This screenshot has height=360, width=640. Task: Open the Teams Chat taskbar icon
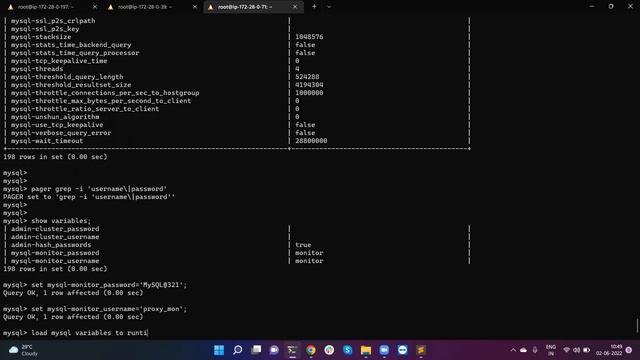(x=274, y=350)
